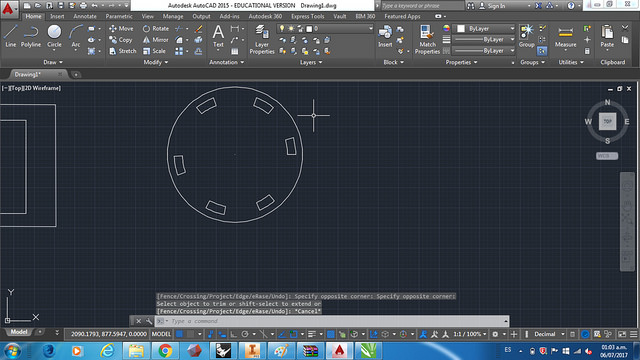
Task: Toggle the WCS indicator under the ViewCube
Action: click(607, 156)
